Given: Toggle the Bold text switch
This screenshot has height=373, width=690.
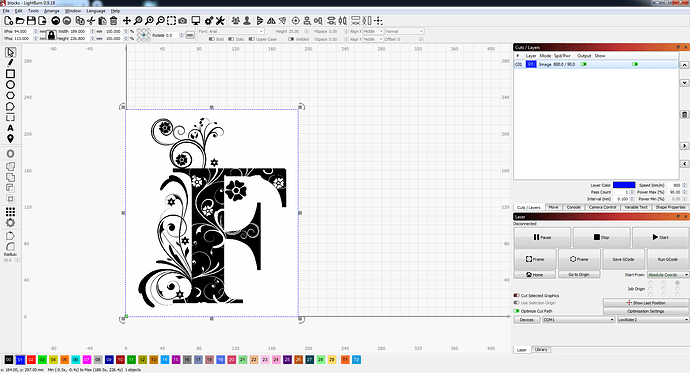Looking at the screenshot, I should pyautogui.click(x=212, y=39).
